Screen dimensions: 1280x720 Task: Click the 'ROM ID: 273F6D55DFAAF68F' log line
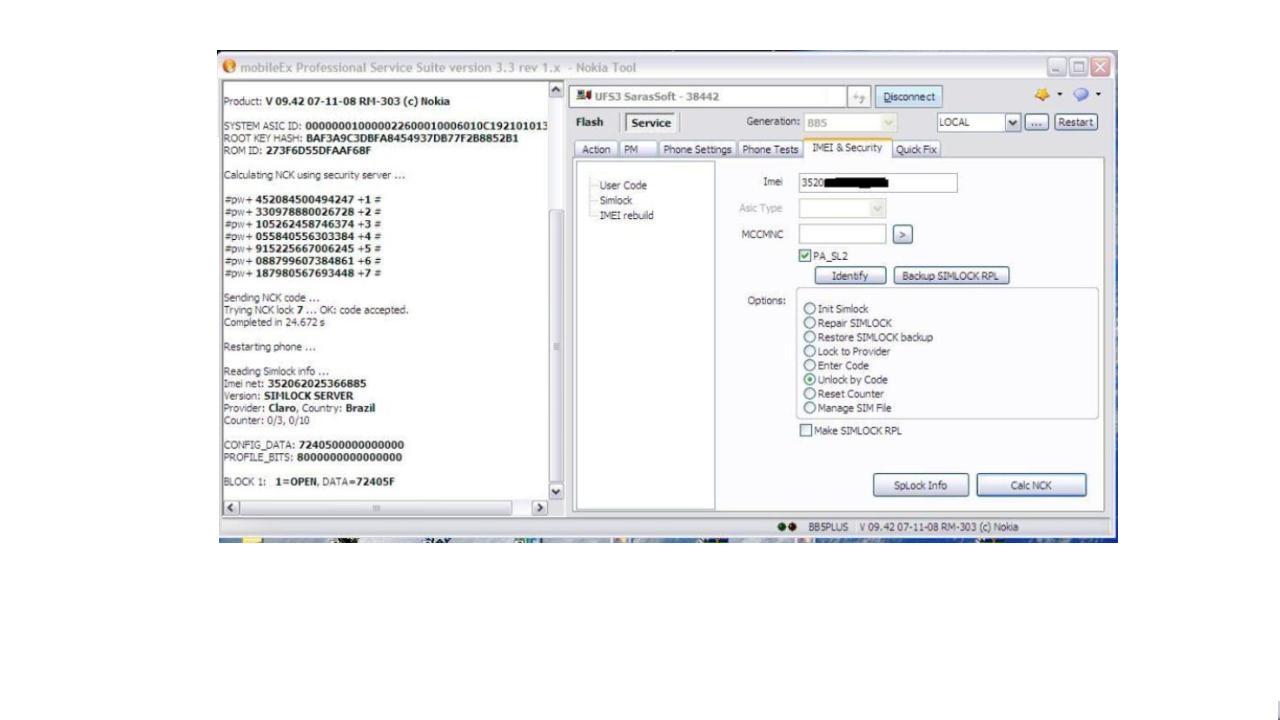(297, 150)
